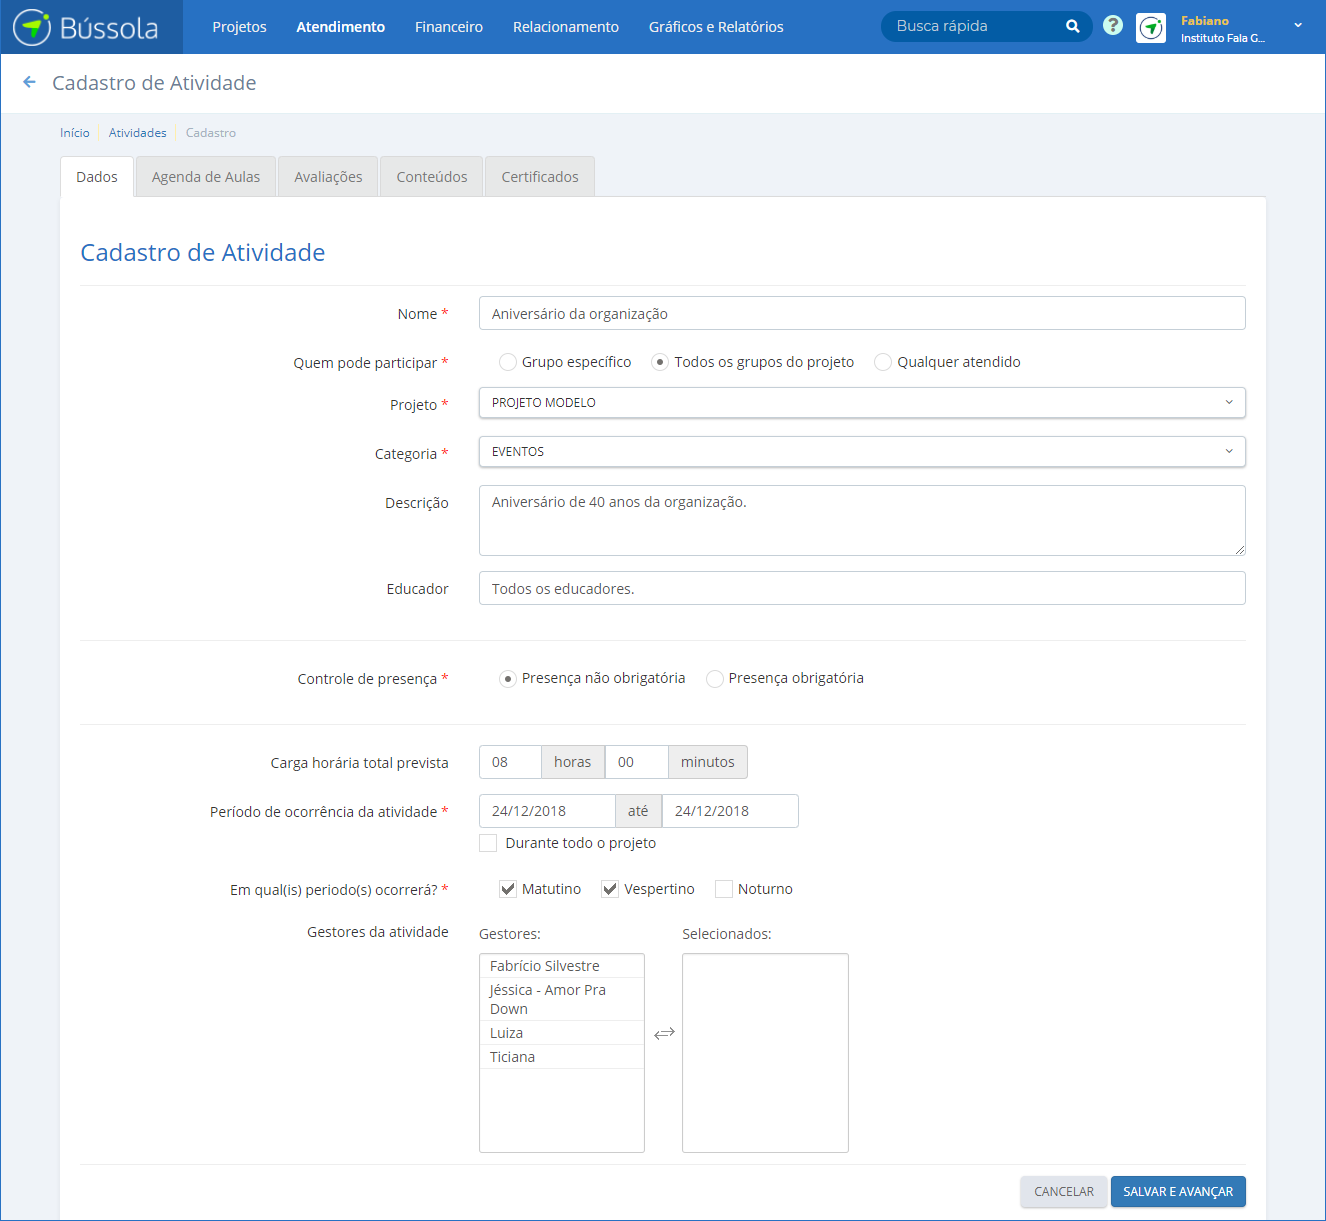The width and height of the screenshot is (1326, 1221).
Task: Choose Presença obrigatória radio button
Action: (x=715, y=679)
